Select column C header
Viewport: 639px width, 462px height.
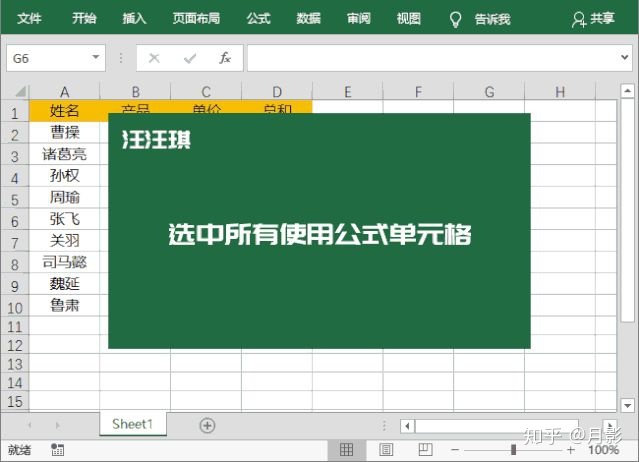[206, 92]
